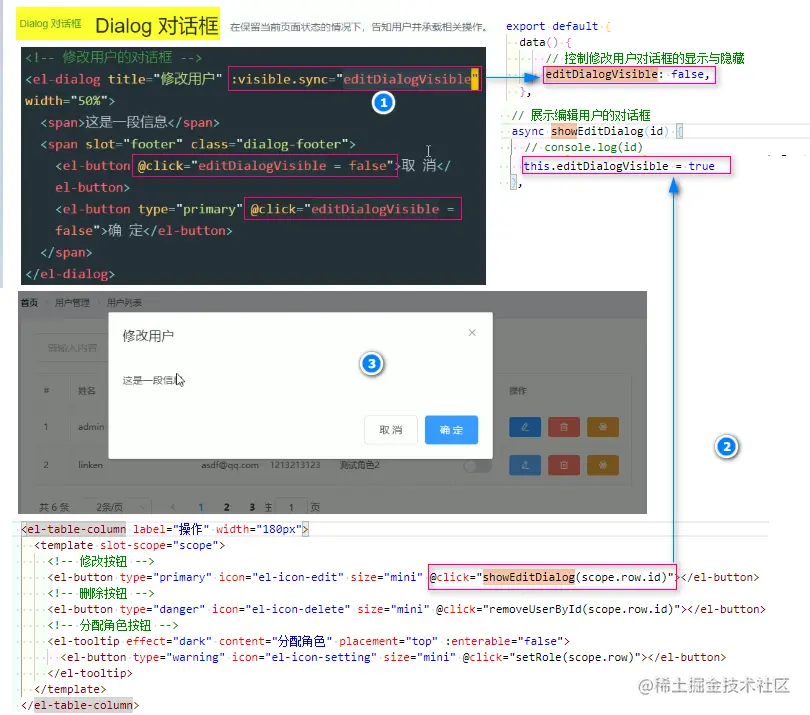Click the editDialogVisible: false code line

point(628,74)
